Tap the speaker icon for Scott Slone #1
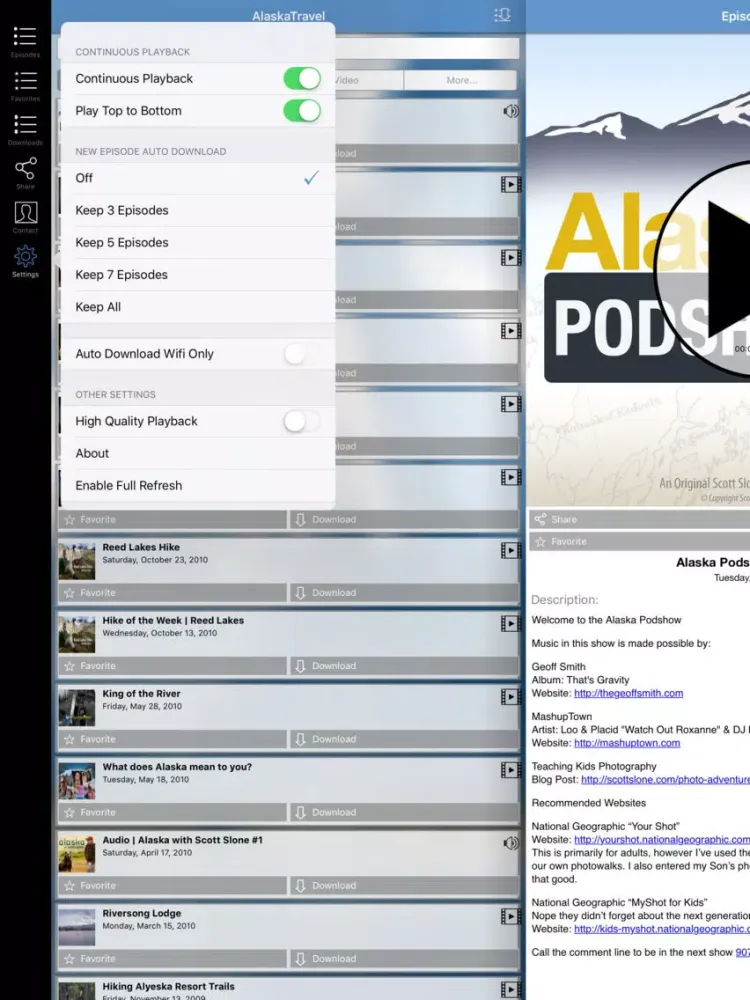The width and height of the screenshot is (750, 1000). point(511,844)
